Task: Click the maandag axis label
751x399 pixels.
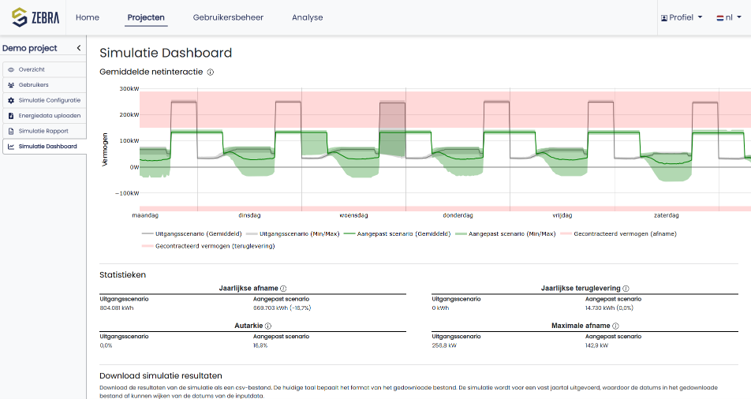Action: [x=145, y=216]
